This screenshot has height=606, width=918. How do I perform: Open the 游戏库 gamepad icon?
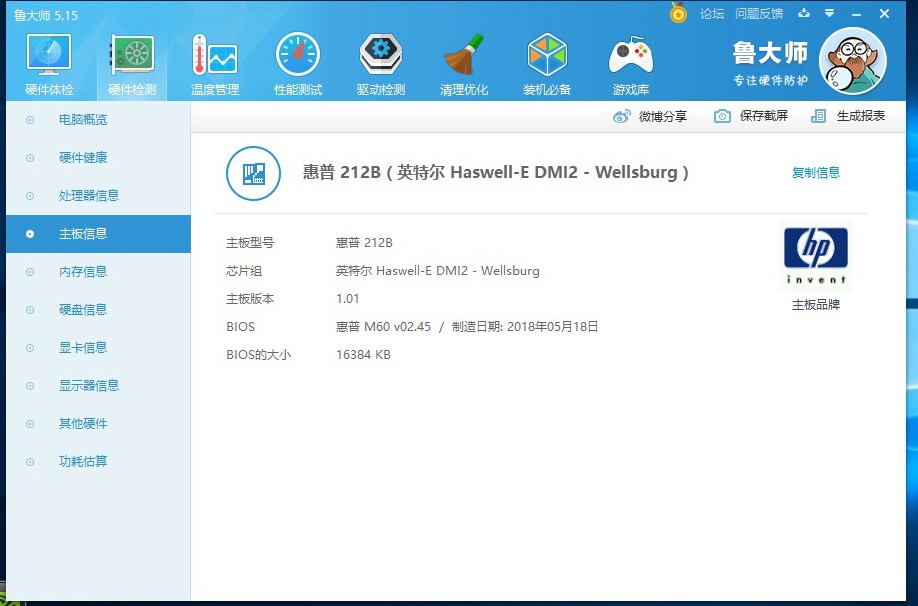[x=631, y=56]
